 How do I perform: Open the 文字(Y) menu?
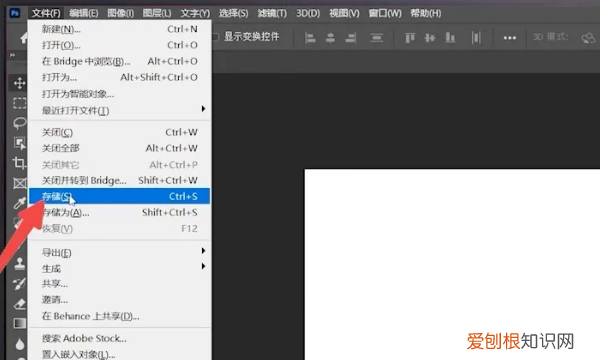[x=195, y=13]
